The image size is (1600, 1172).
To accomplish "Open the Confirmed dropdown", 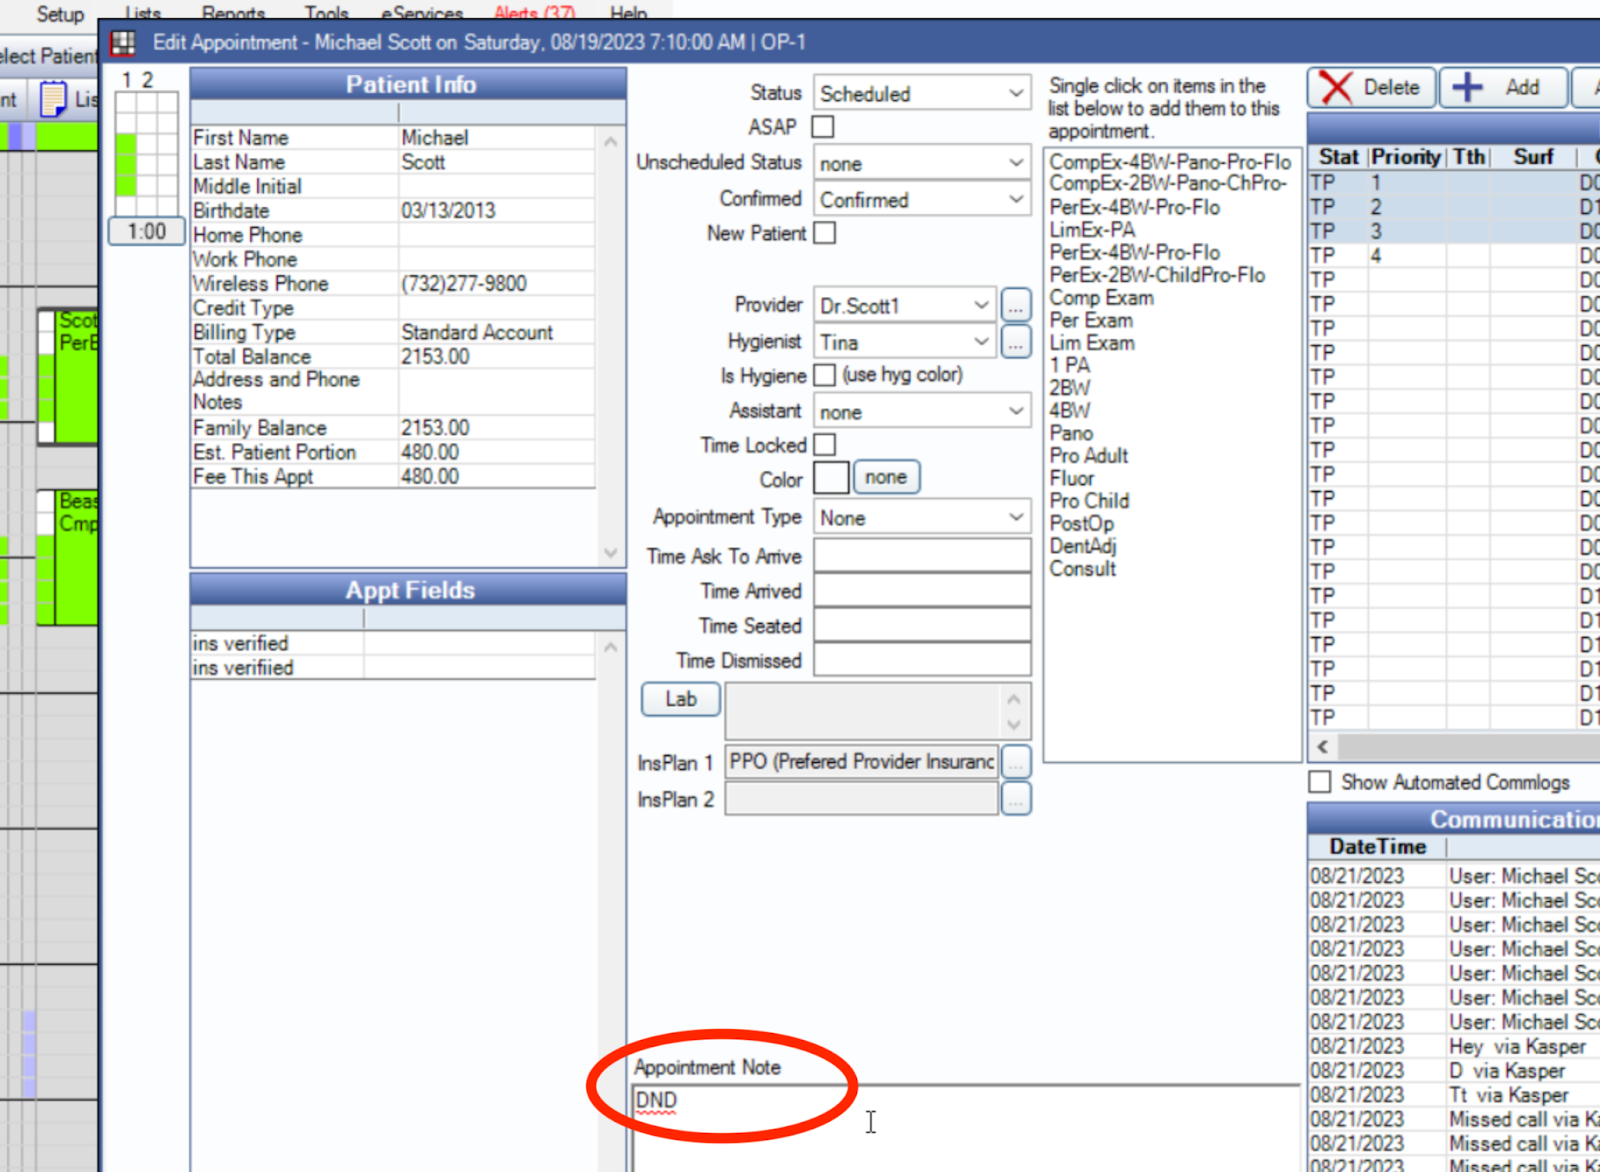I will [921, 200].
